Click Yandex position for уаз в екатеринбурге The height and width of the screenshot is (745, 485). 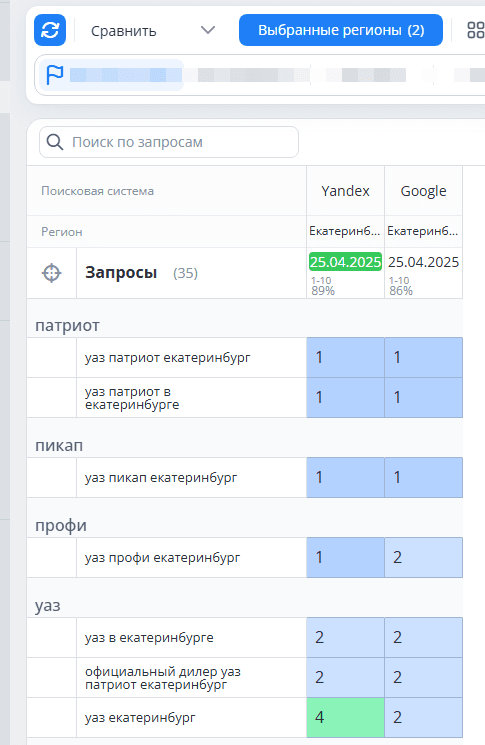tap(345, 638)
